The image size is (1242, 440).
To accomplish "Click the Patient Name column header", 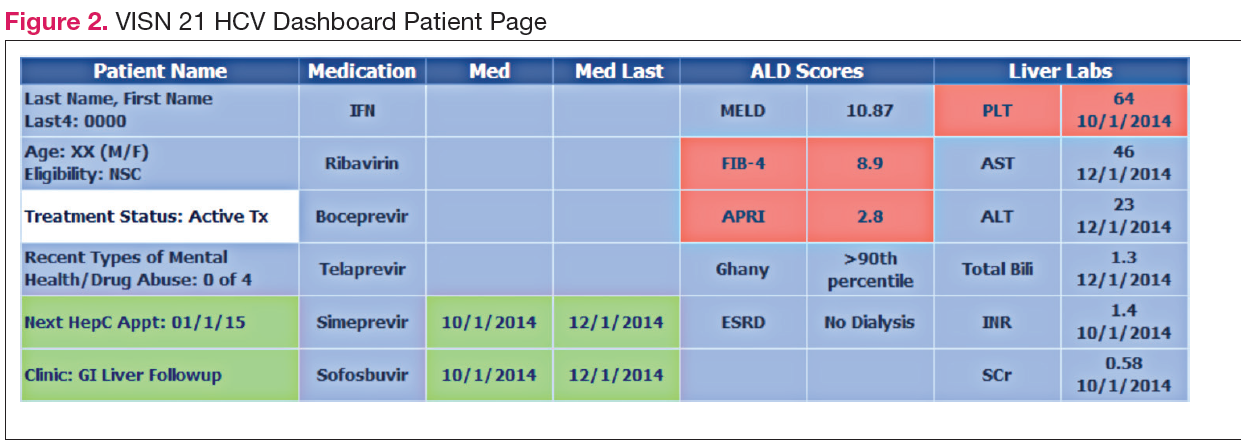I will (160, 71).
